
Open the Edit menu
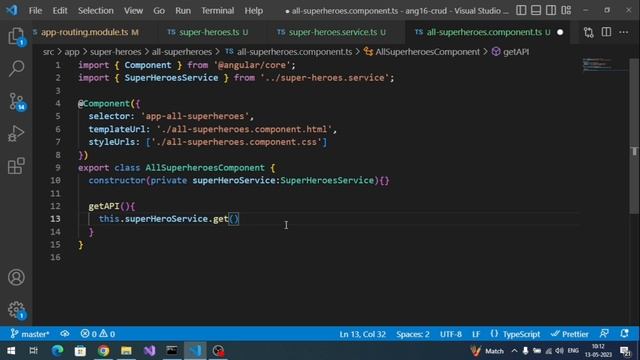60,11
